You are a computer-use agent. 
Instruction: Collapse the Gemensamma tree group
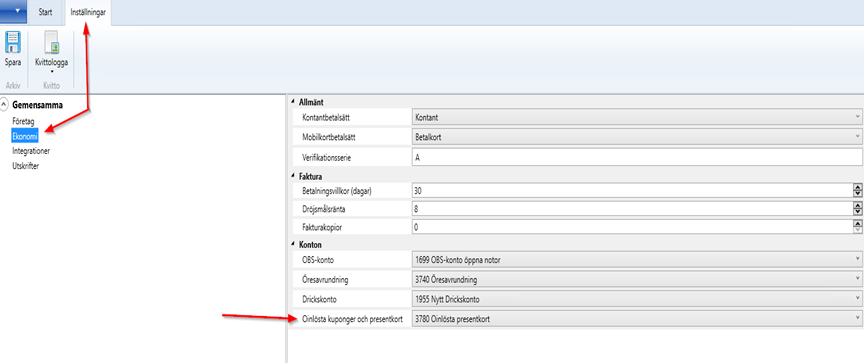point(4,105)
